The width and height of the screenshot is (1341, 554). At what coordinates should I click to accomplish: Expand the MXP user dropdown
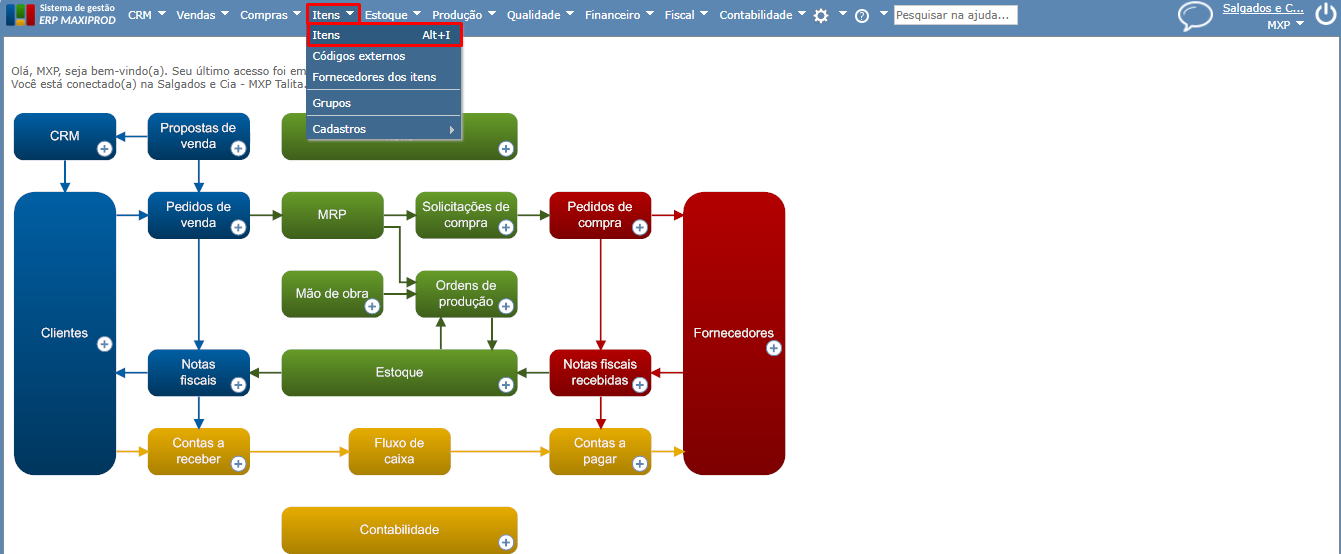point(1285,25)
